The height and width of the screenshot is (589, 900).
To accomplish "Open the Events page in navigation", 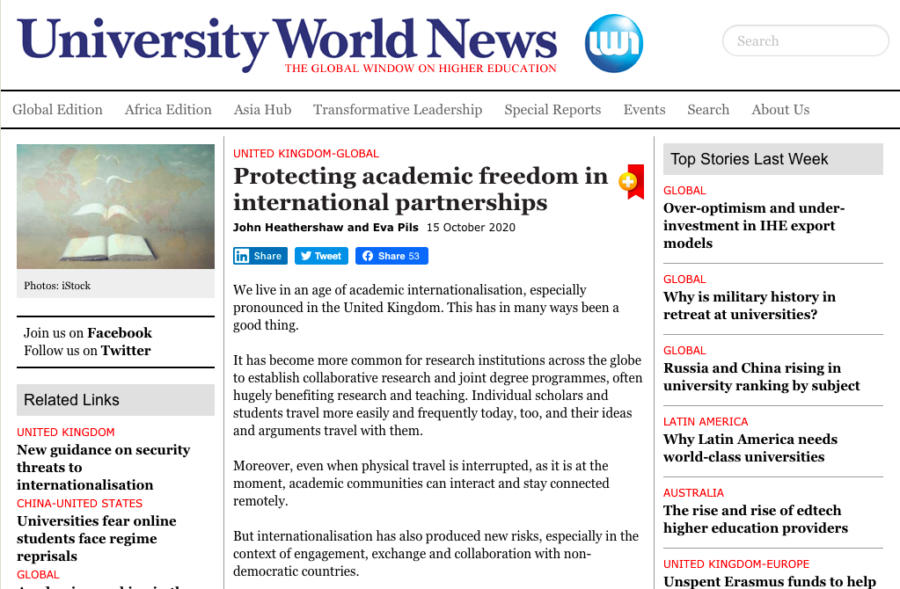I will (x=644, y=110).
